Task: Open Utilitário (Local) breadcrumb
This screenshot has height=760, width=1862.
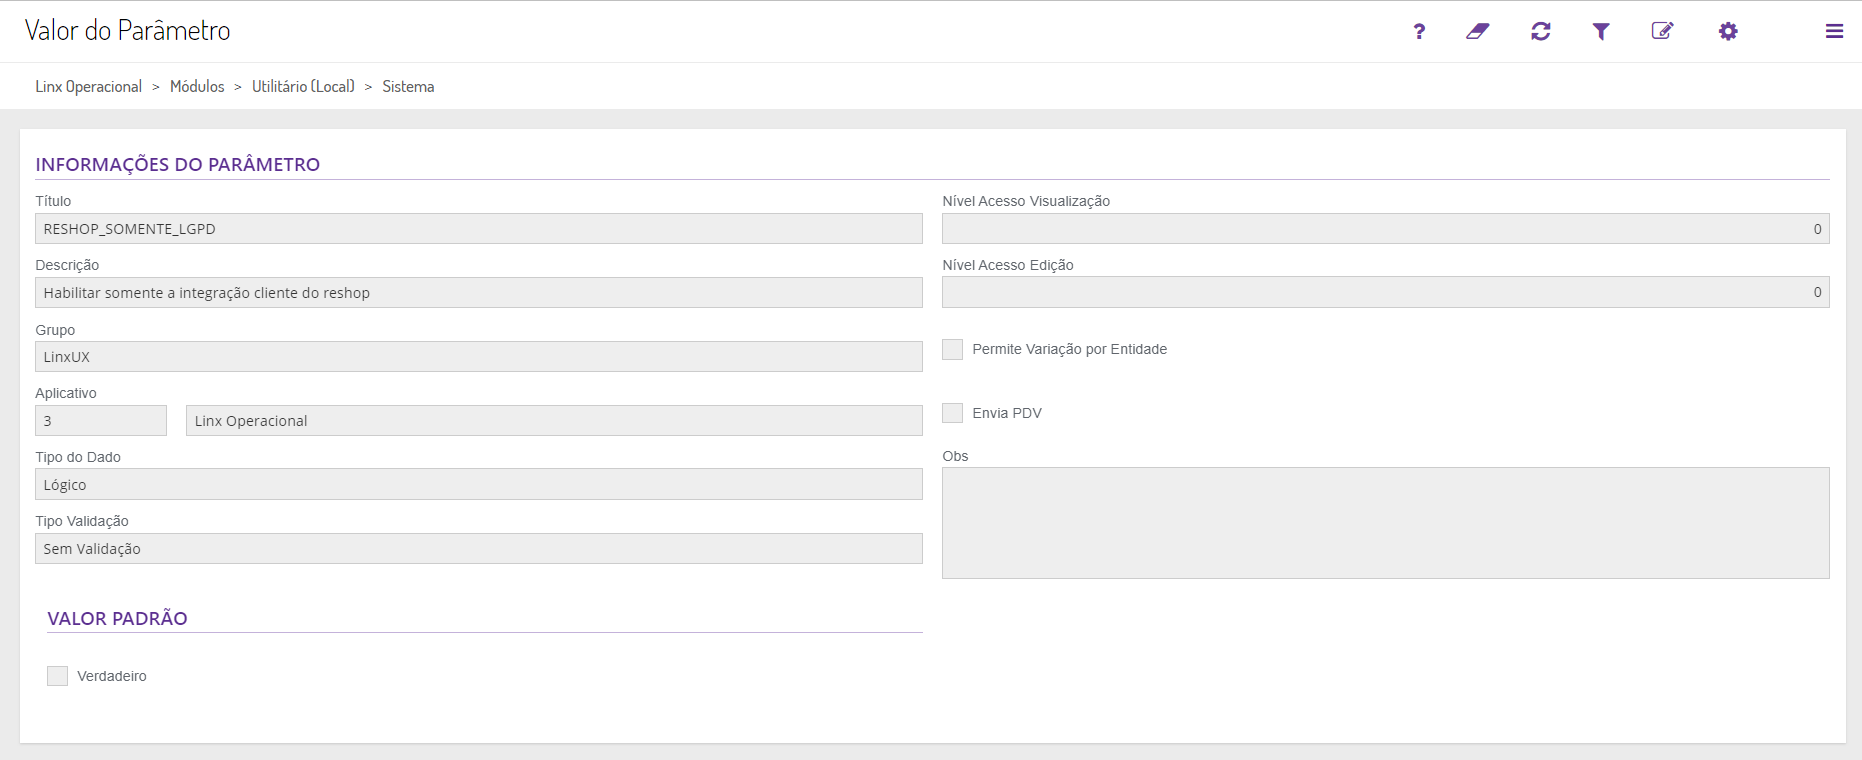Action: pos(303,87)
